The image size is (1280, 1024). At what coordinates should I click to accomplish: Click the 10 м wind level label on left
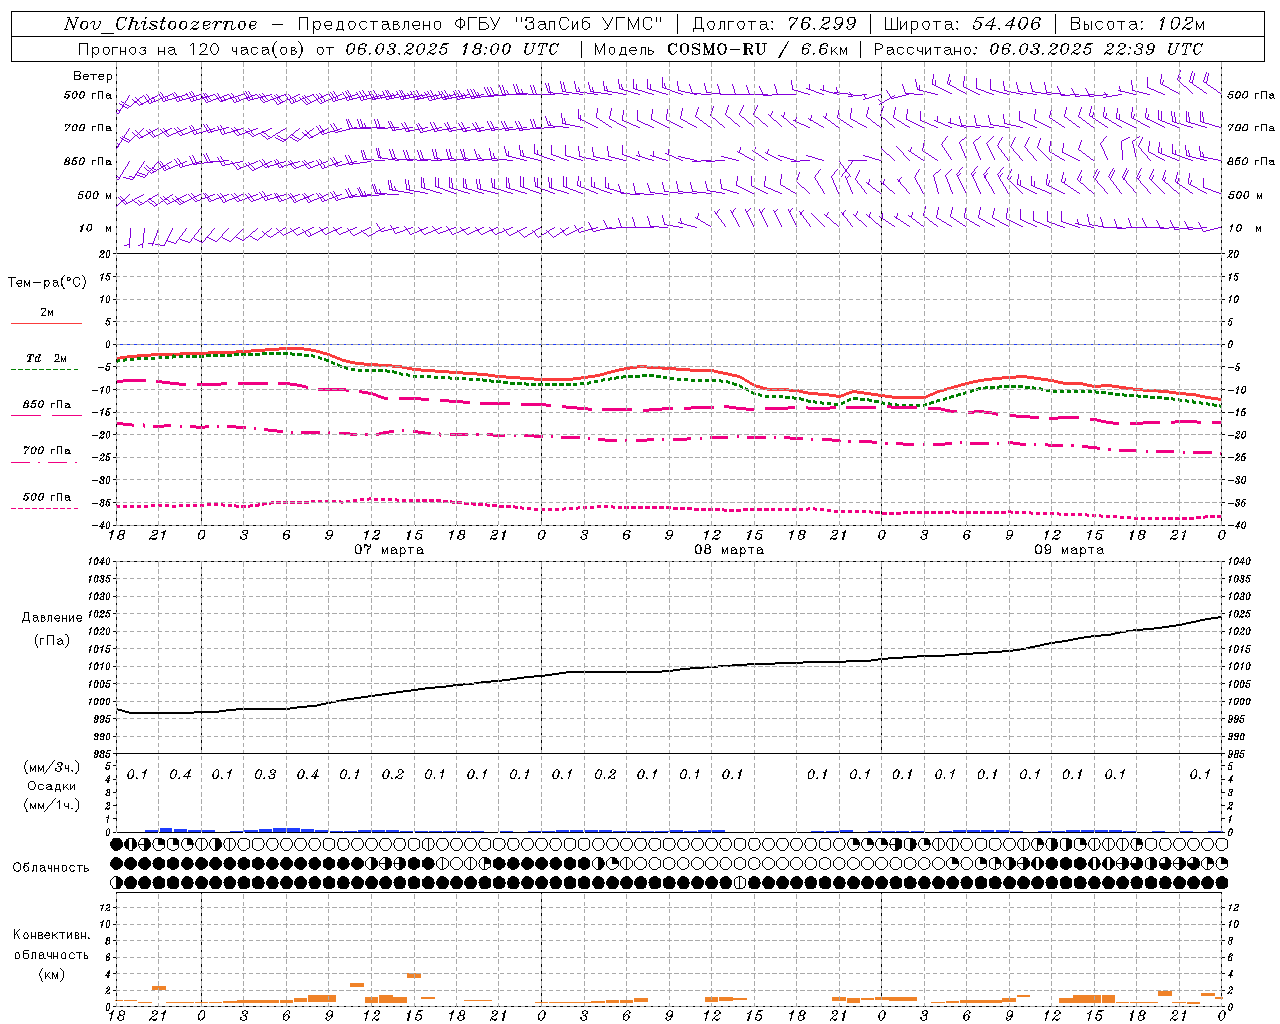click(x=95, y=229)
